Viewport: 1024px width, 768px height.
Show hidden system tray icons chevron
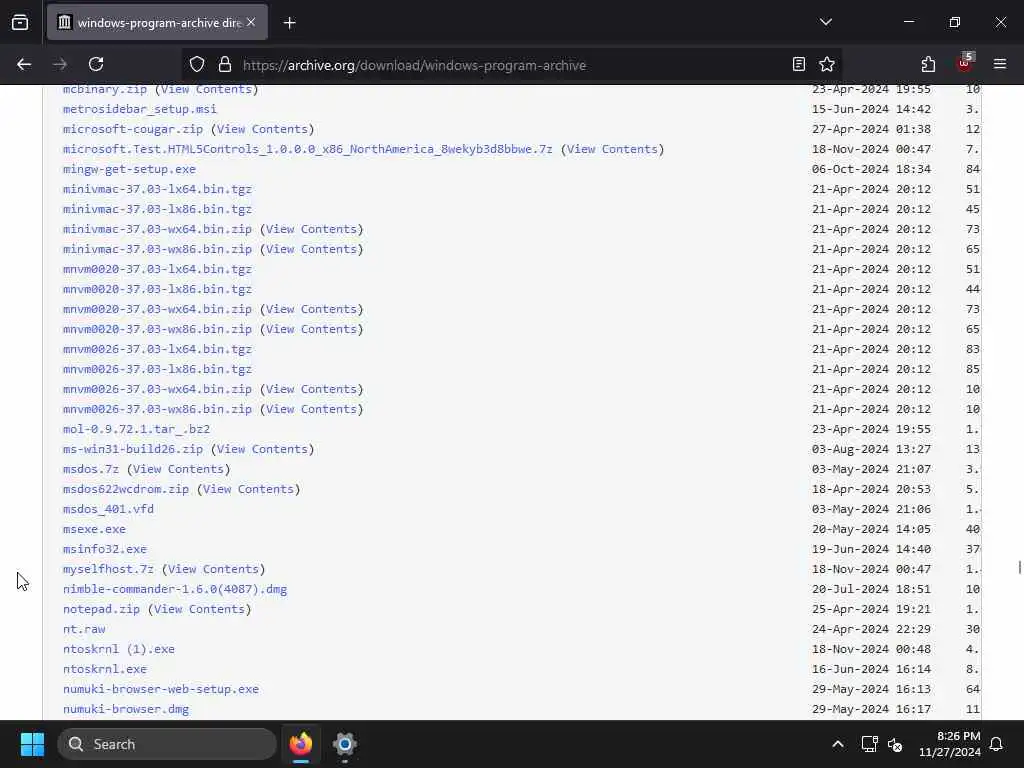(x=838, y=744)
